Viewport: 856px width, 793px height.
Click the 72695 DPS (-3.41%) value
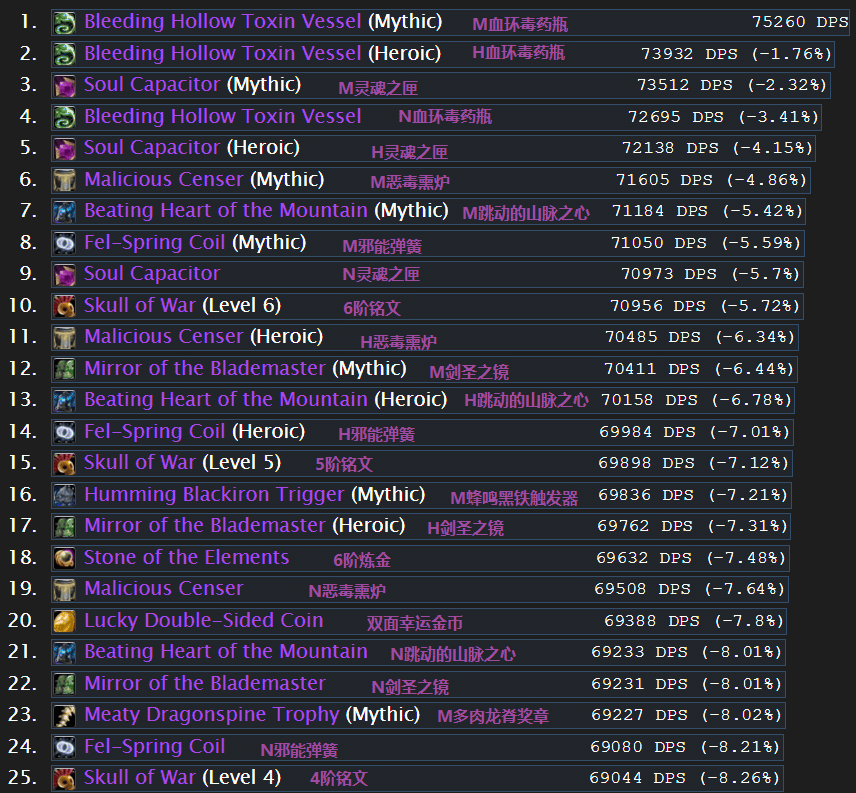tap(723, 117)
